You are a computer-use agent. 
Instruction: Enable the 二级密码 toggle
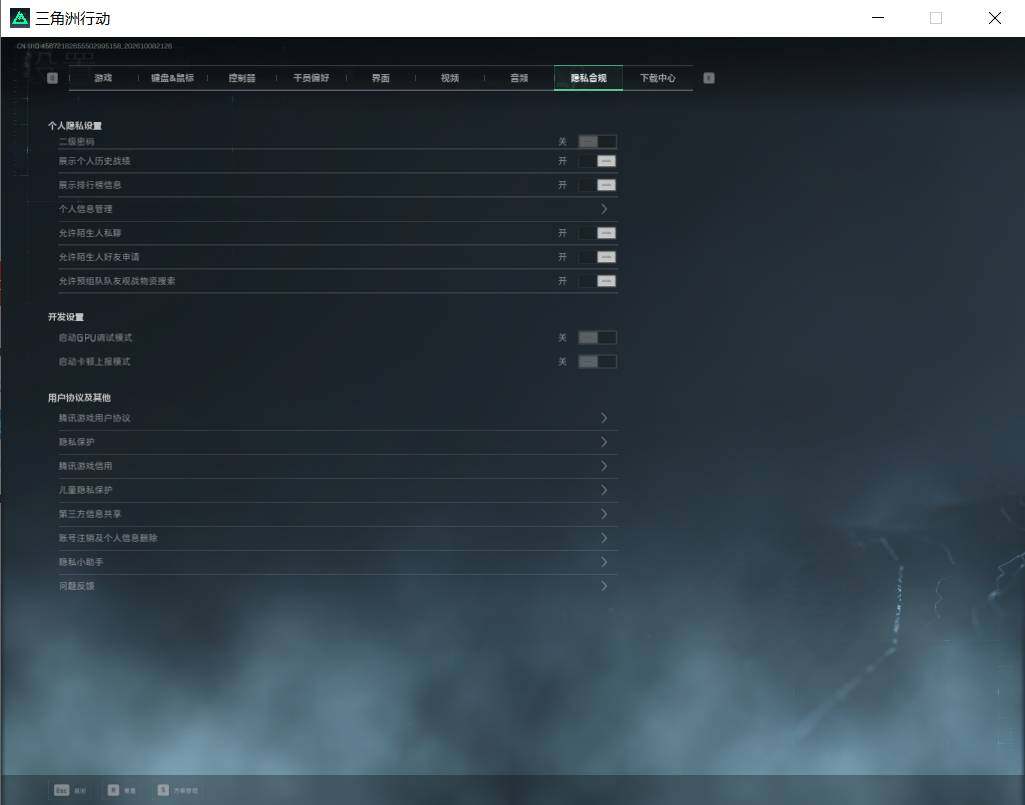coord(597,141)
